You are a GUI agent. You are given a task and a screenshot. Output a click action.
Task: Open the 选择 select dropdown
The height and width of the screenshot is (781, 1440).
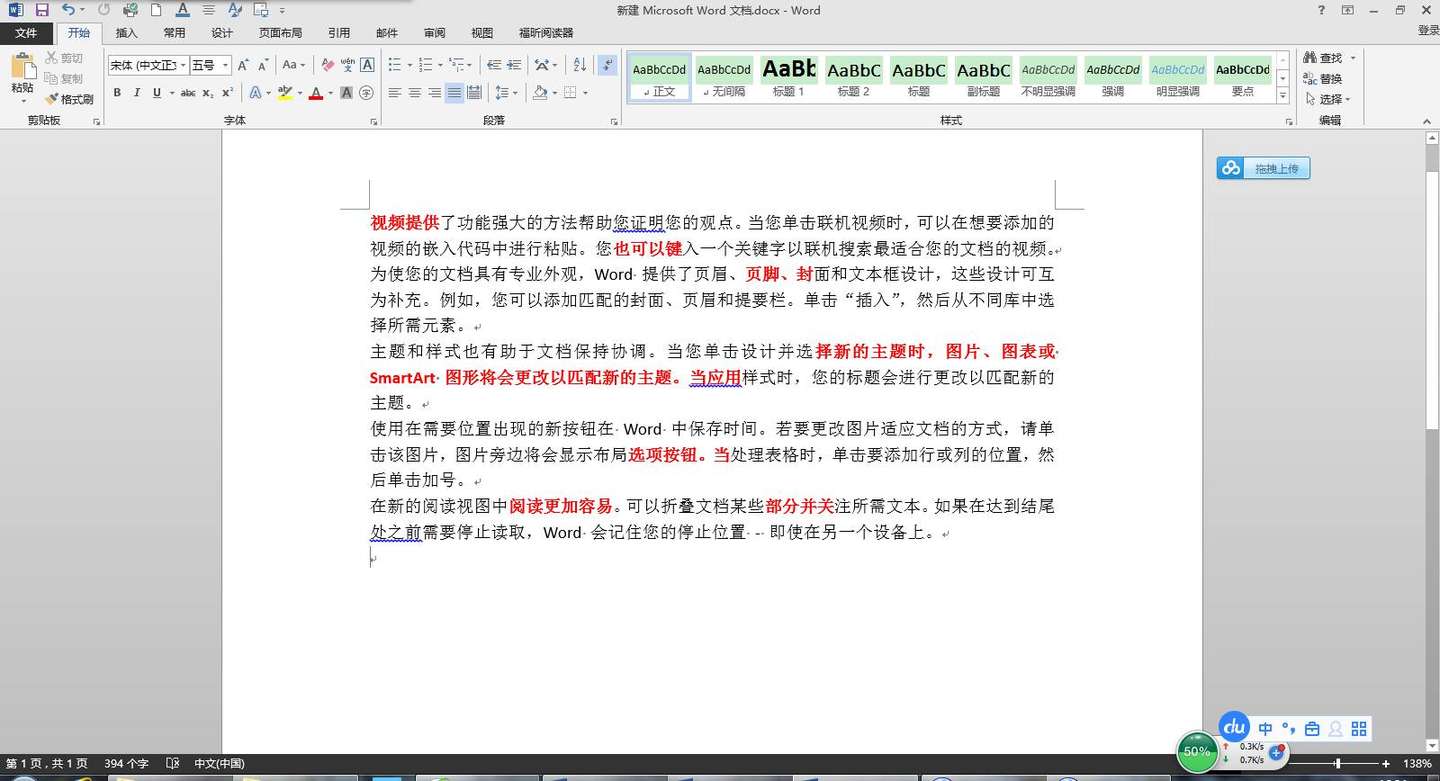[1329, 99]
